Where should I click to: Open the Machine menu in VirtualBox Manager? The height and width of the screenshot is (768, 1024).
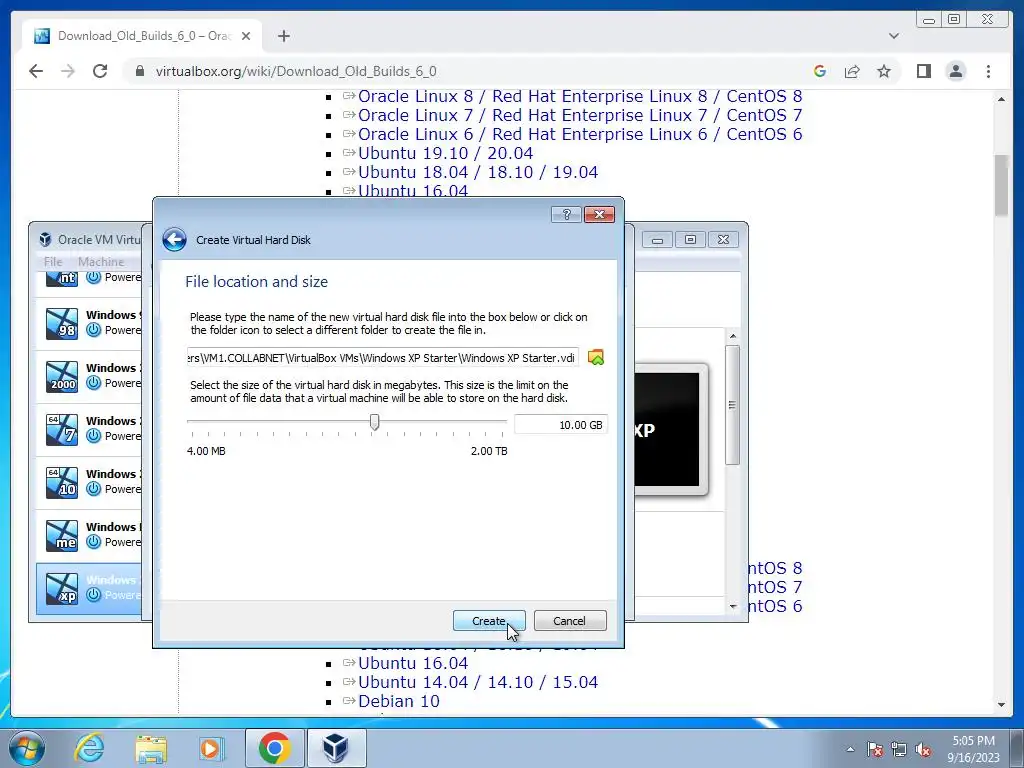coord(101,261)
